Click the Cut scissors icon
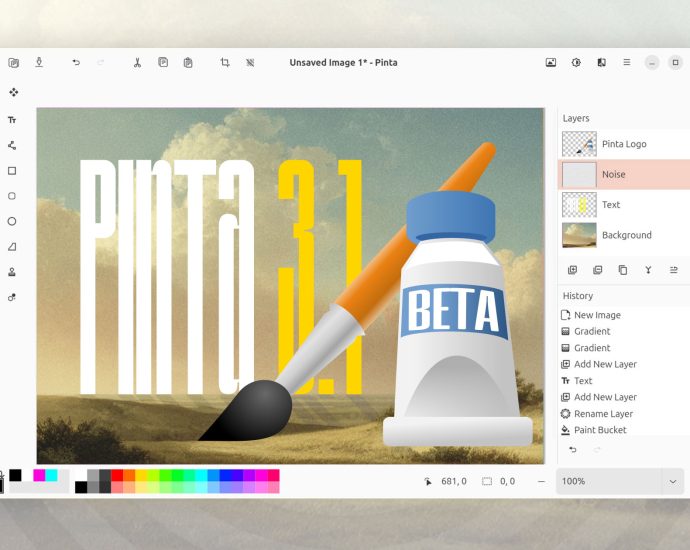Image resolution: width=690 pixels, height=550 pixels. click(137, 63)
